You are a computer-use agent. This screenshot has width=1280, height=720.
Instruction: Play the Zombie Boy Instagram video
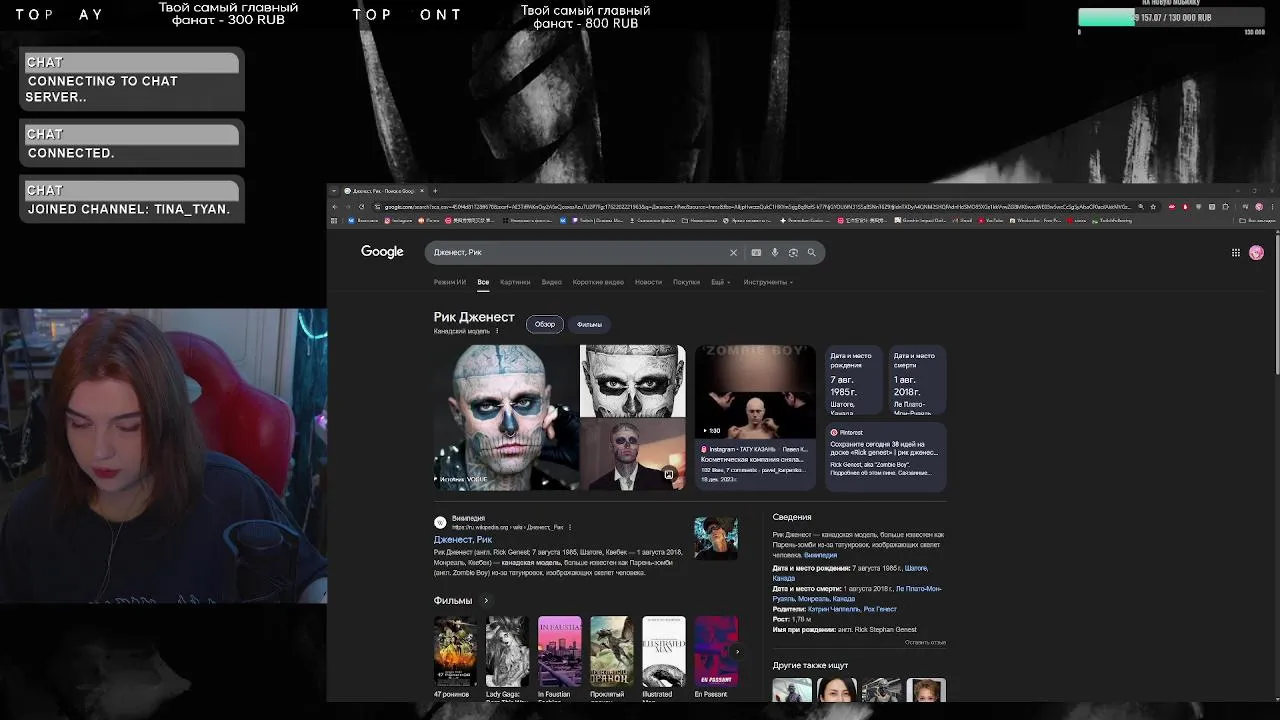pyautogui.click(x=755, y=392)
